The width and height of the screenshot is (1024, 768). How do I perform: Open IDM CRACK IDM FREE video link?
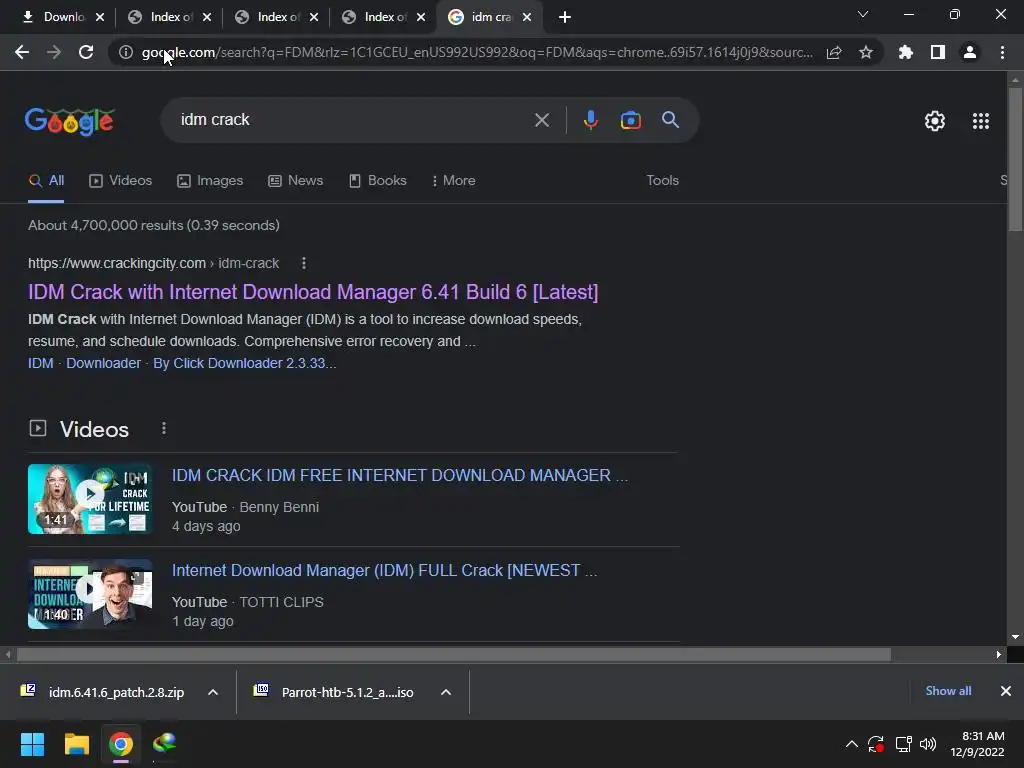pyautogui.click(x=400, y=475)
